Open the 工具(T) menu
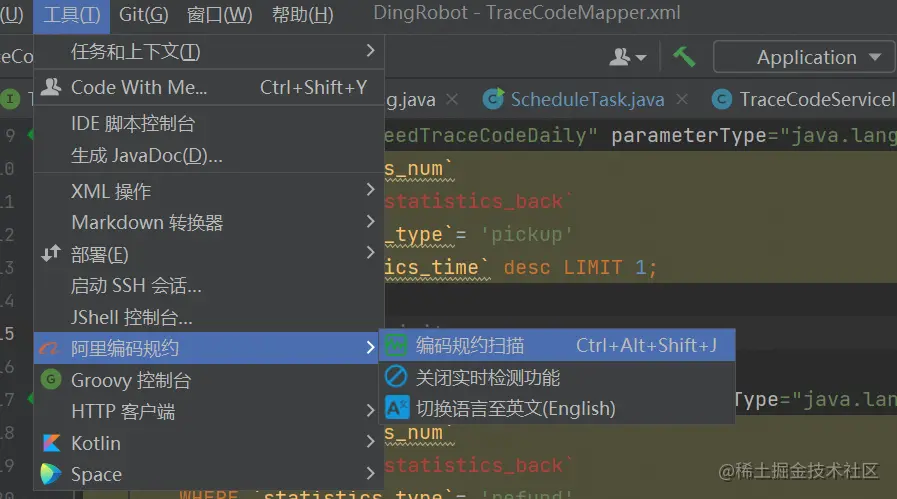The width and height of the screenshot is (897, 499). (72, 15)
